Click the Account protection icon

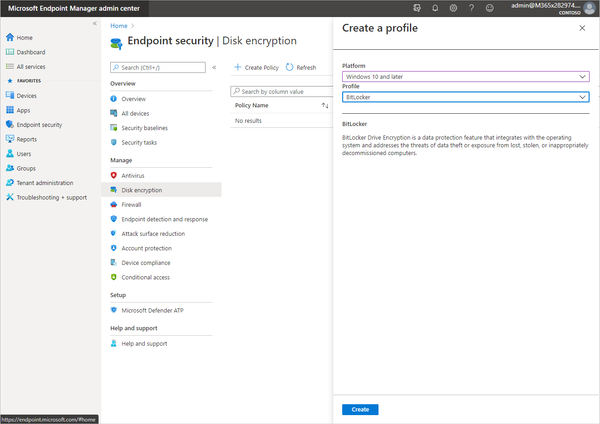[x=114, y=248]
